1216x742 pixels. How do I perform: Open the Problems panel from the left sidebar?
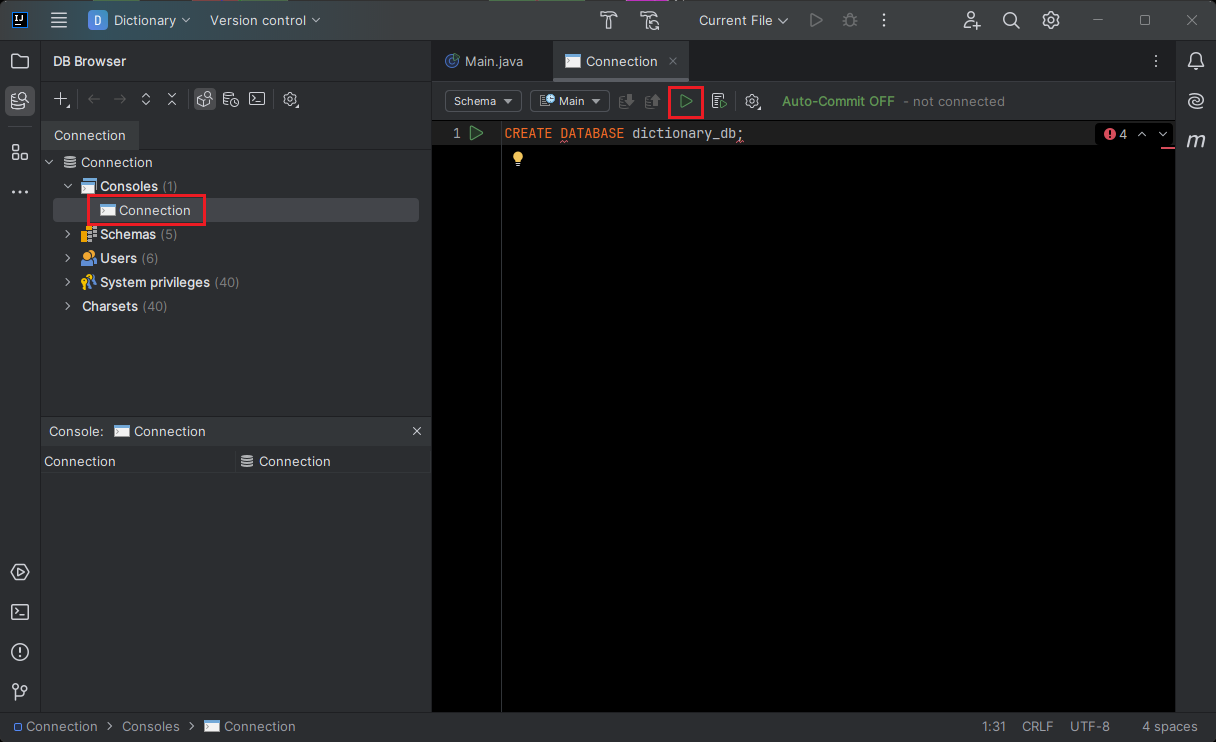20,652
